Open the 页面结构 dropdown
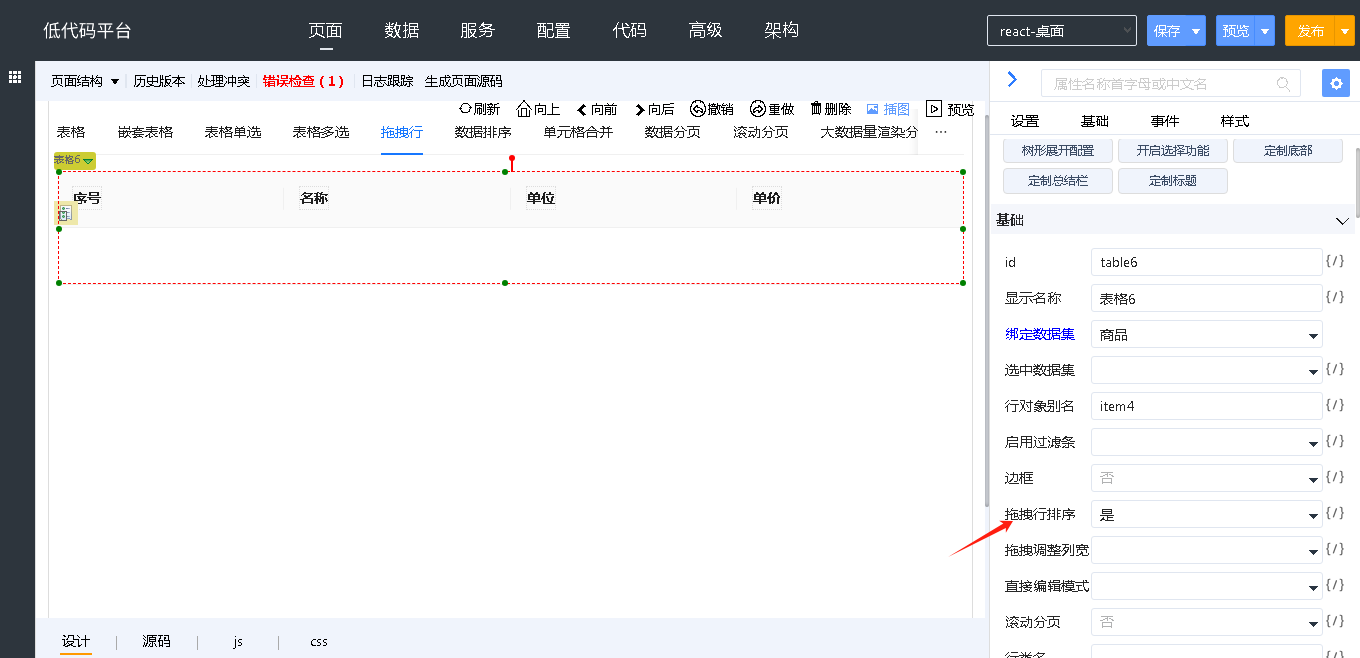 pyautogui.click(x=85, y=81)
